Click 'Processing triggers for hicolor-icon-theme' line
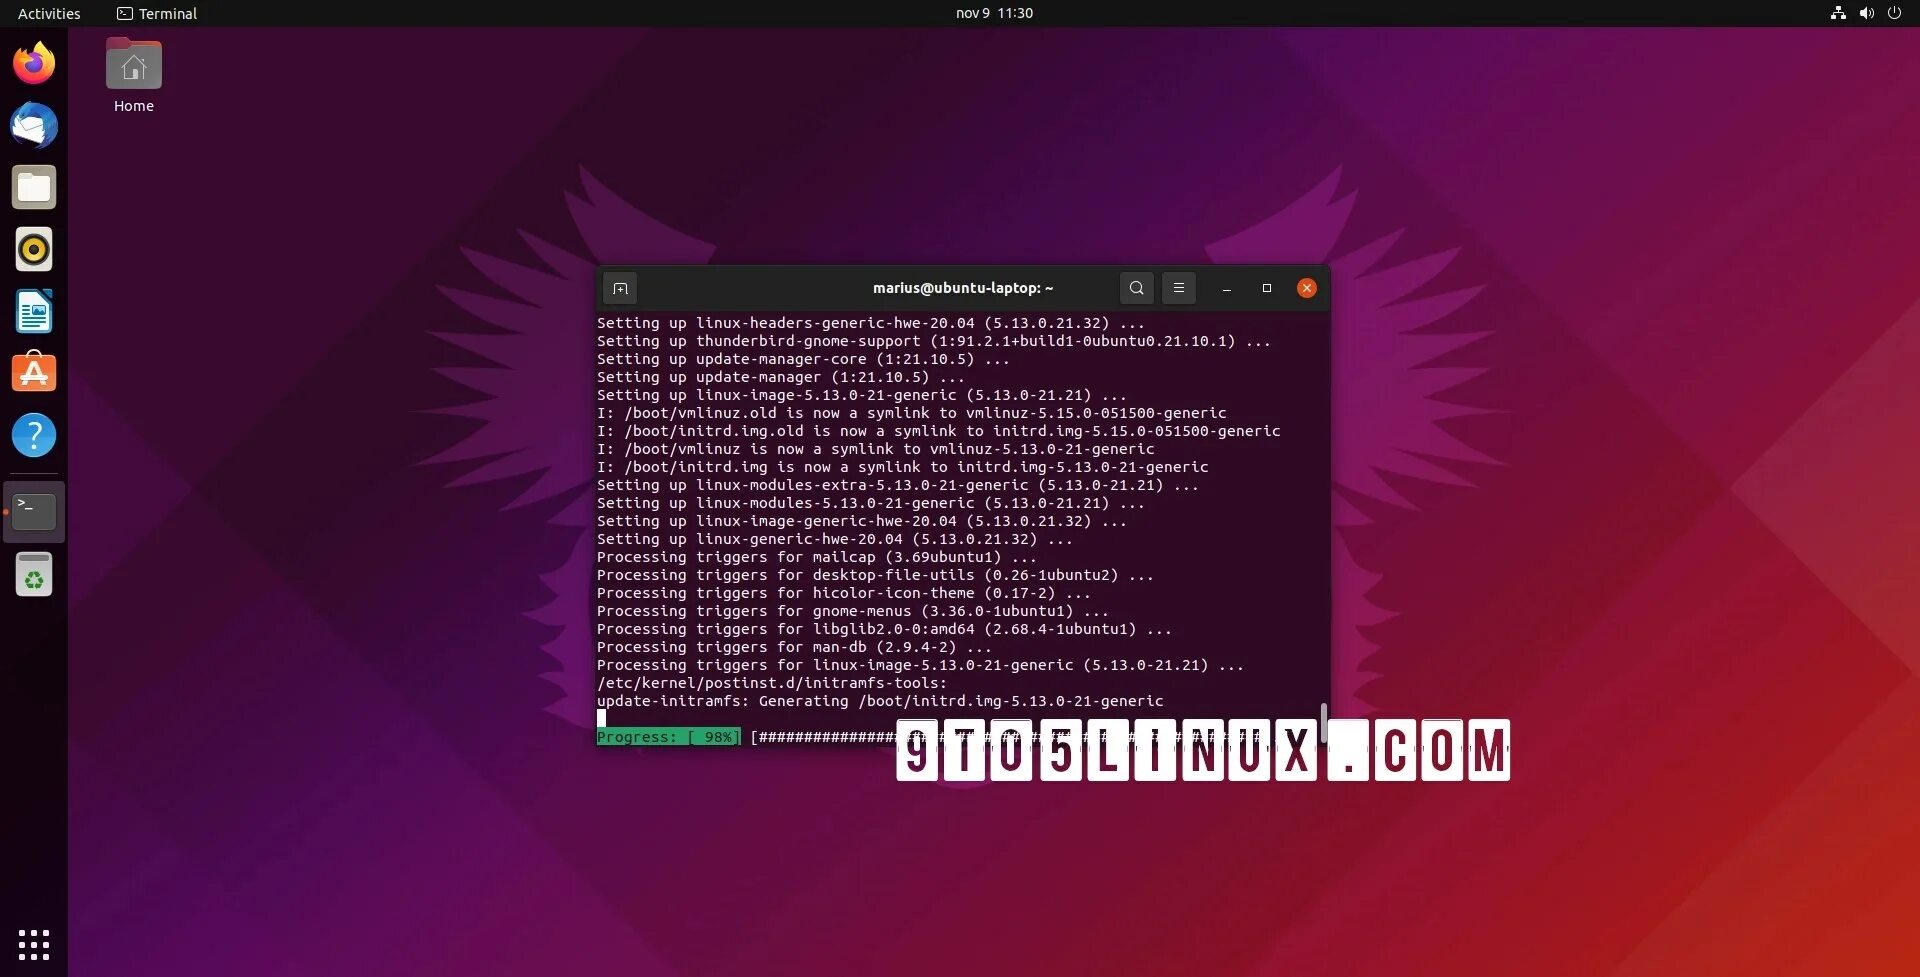Screen dimensions: 1920x977 (844, 593)
